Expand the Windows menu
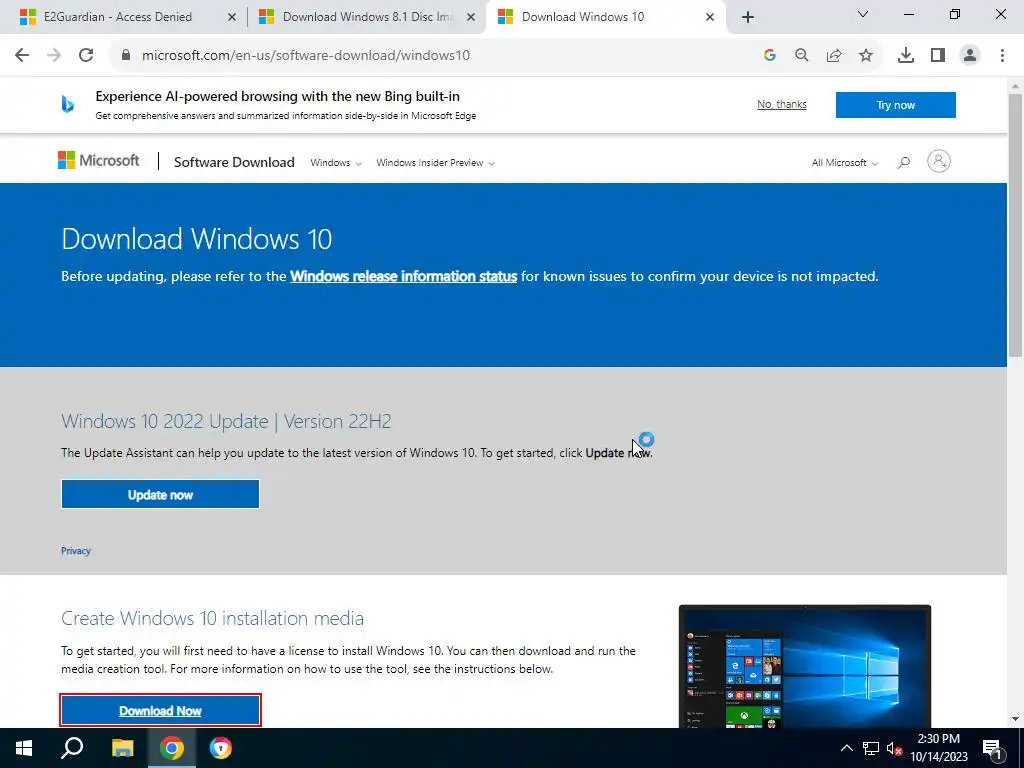The image size is (1024, 768). (x=336, y=163)
